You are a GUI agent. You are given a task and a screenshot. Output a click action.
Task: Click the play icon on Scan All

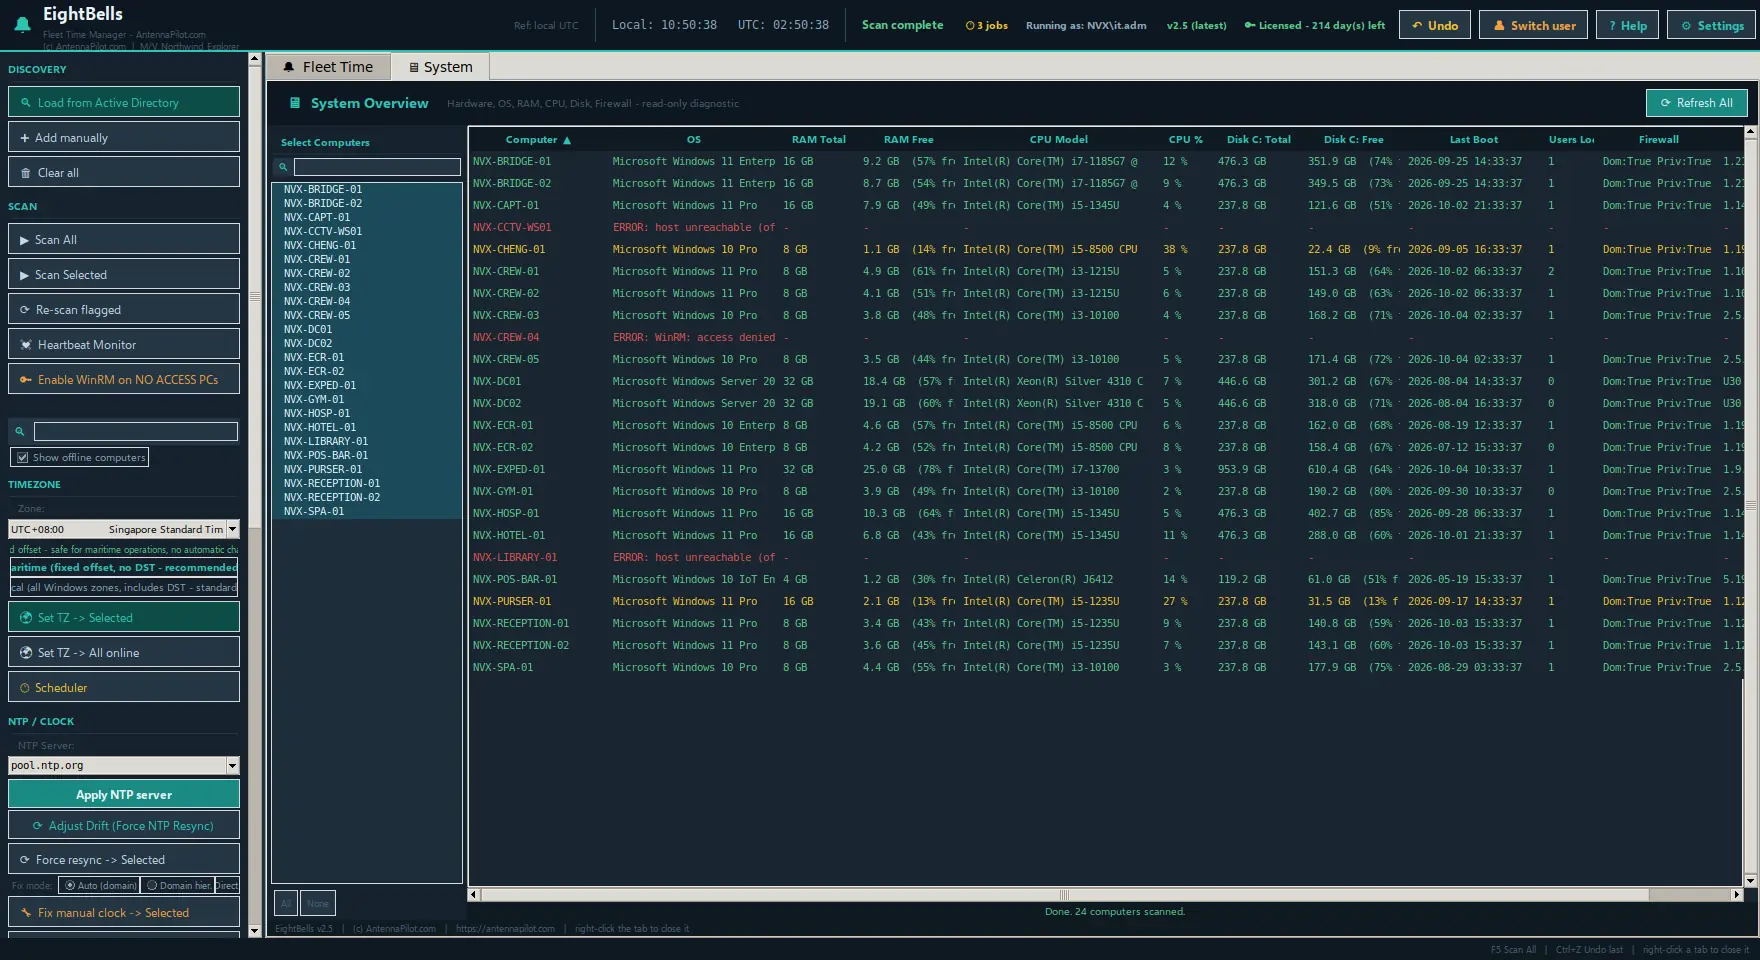pos(25,240)
